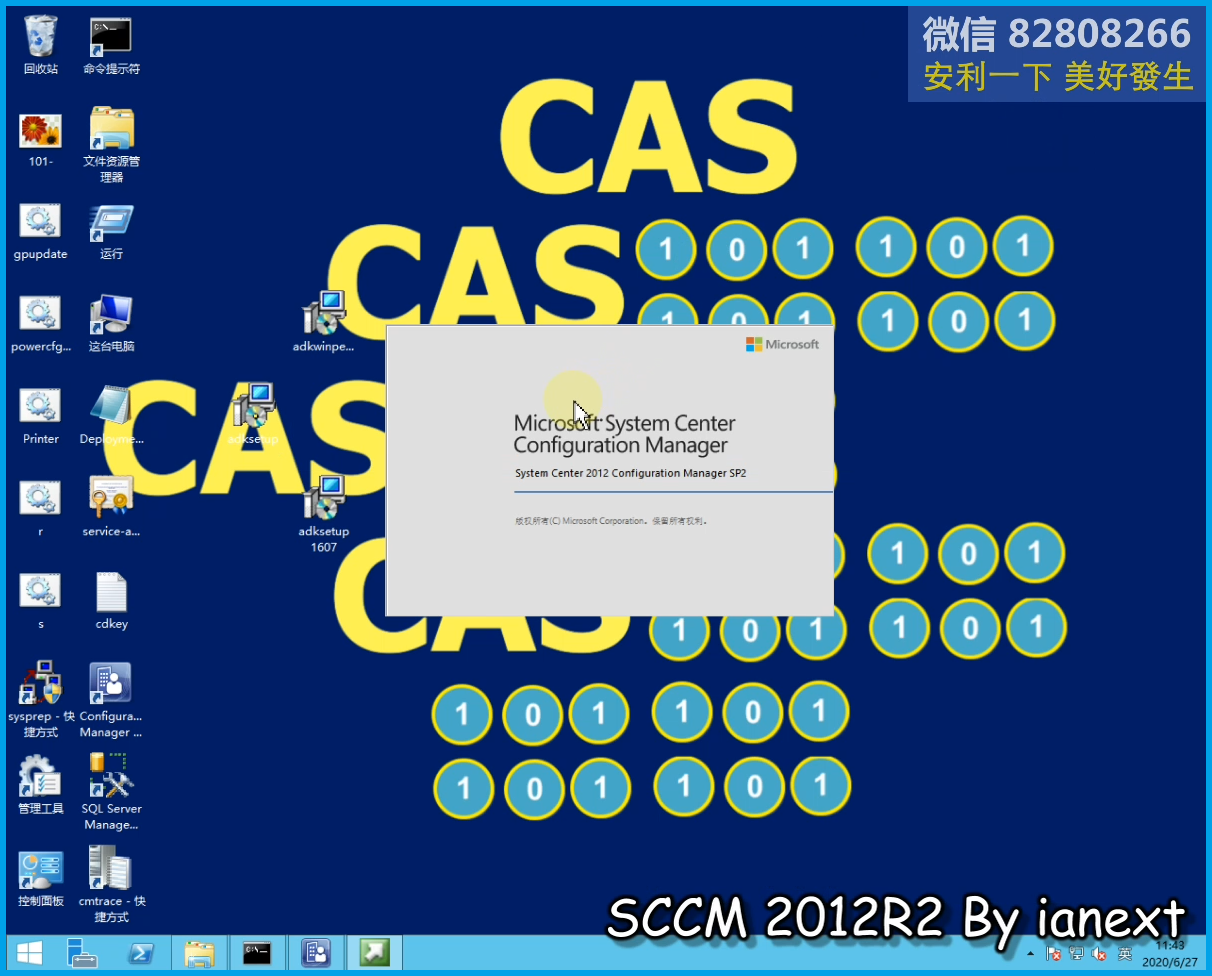Screen dimensions: 1212x976
Task: Select the desktop file named r
Action: 41,509
